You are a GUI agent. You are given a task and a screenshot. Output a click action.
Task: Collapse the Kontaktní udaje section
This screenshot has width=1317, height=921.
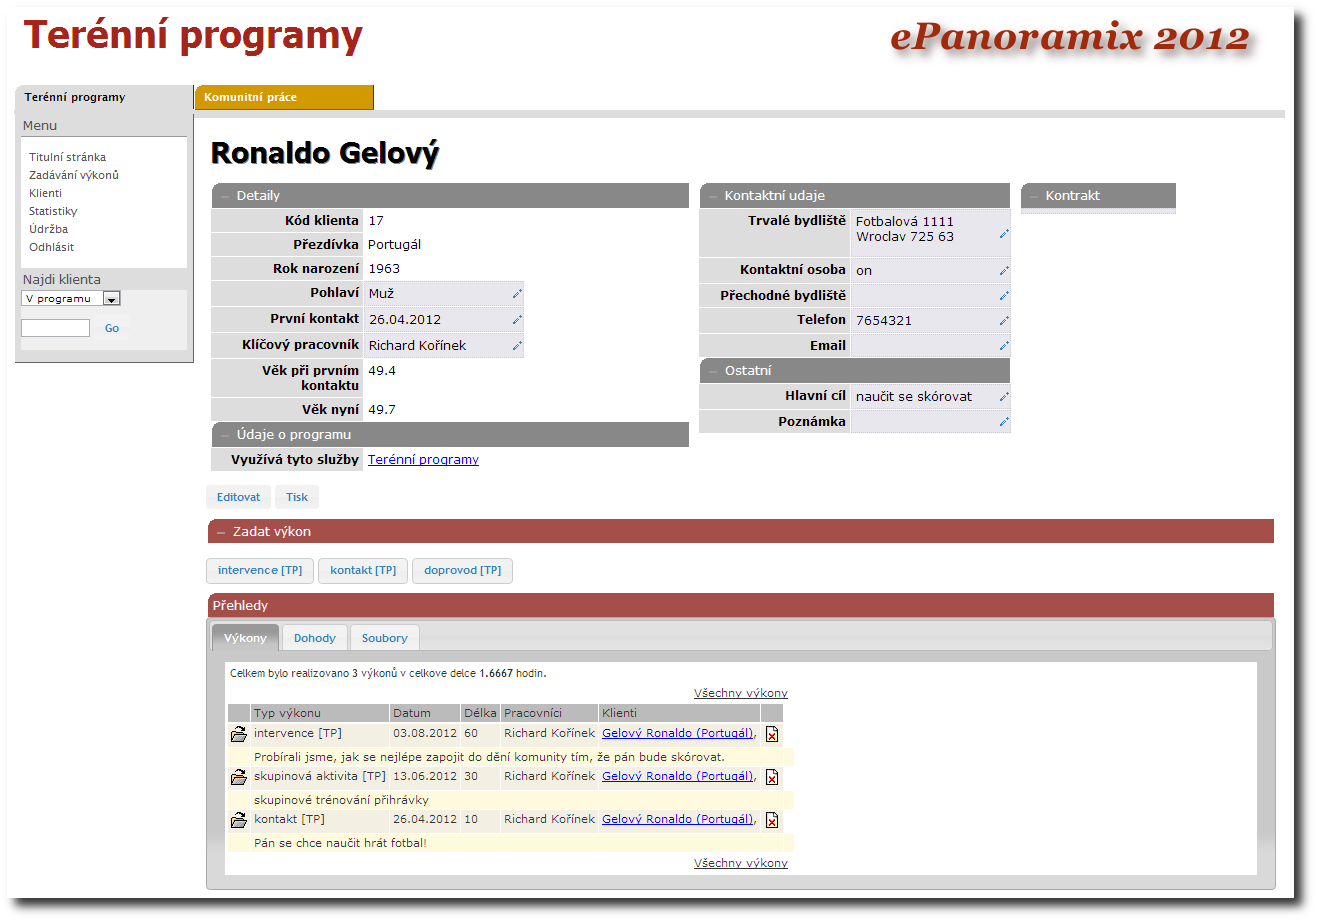[714, 196]
